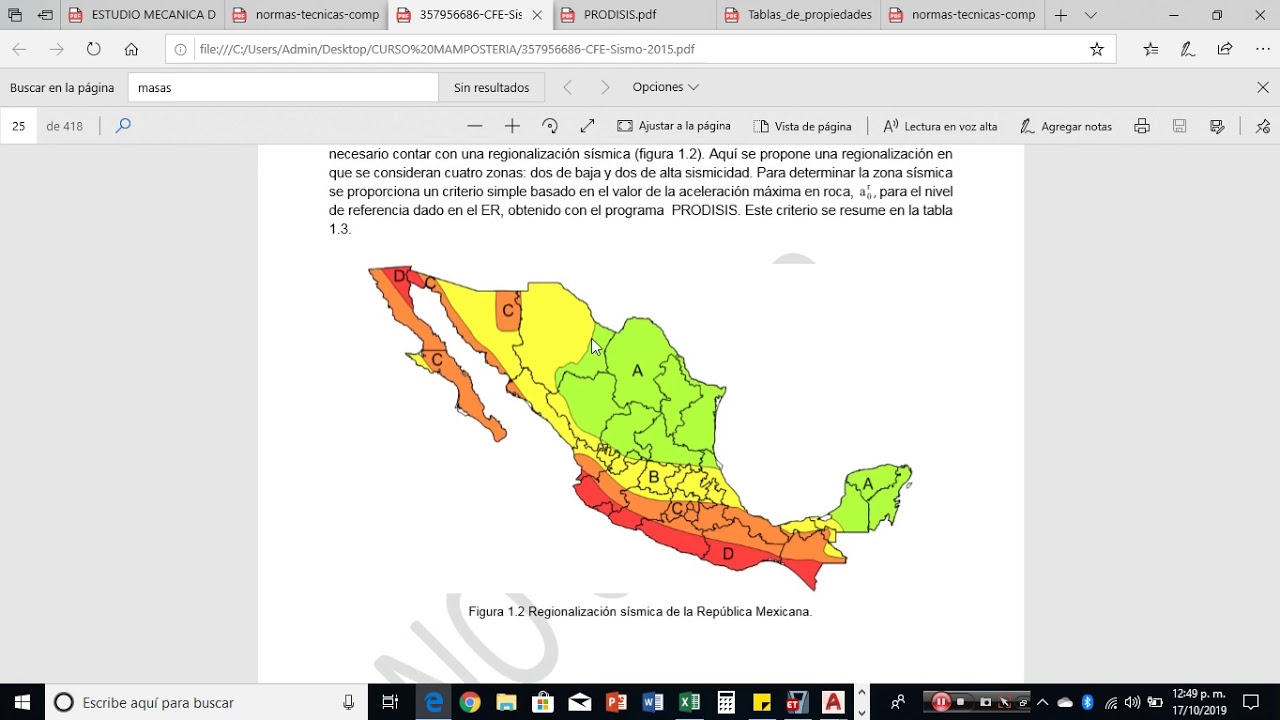Image resolution: width=1280 pixels, height=720 pixels.
Task: Close the find-on-page bar
Action: coord(1263,87)
